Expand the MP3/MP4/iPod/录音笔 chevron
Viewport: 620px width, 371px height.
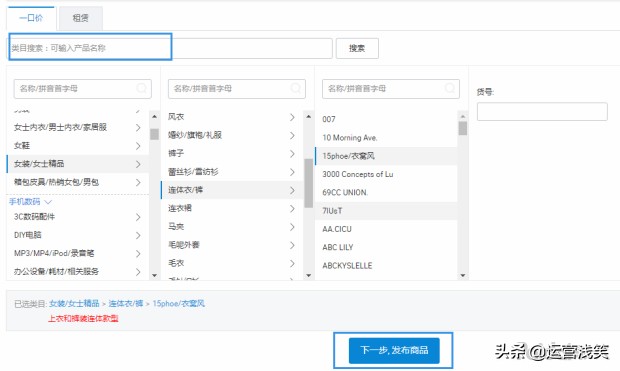(138, 254)
